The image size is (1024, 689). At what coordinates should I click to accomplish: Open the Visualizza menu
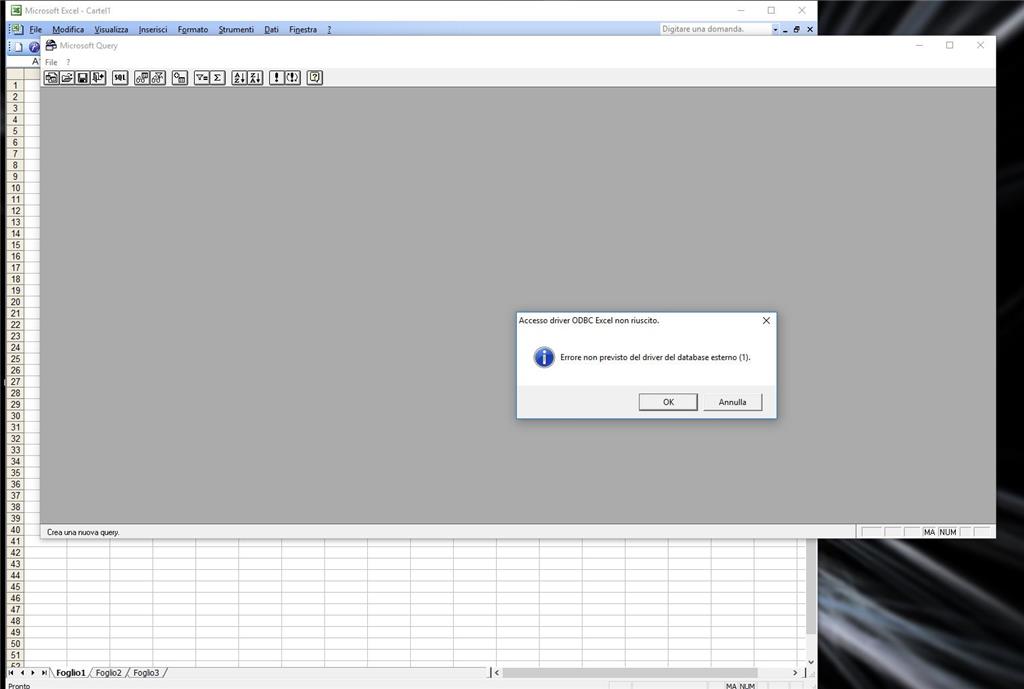tap(111, 29)
